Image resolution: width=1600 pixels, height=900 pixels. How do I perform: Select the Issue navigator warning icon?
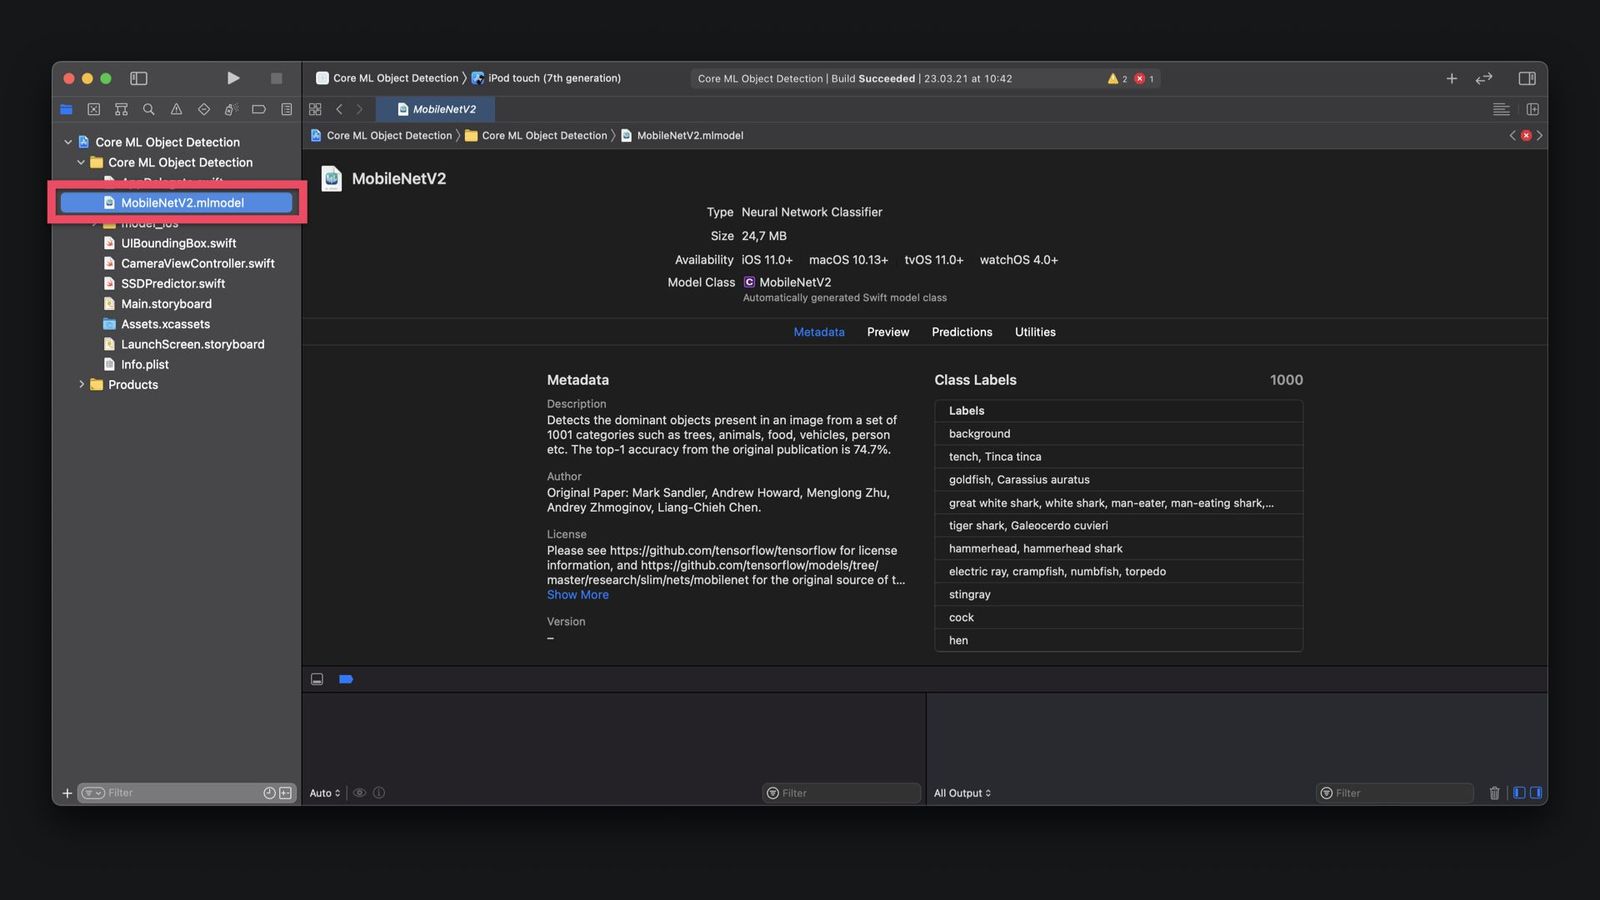[x=176, y=109]
